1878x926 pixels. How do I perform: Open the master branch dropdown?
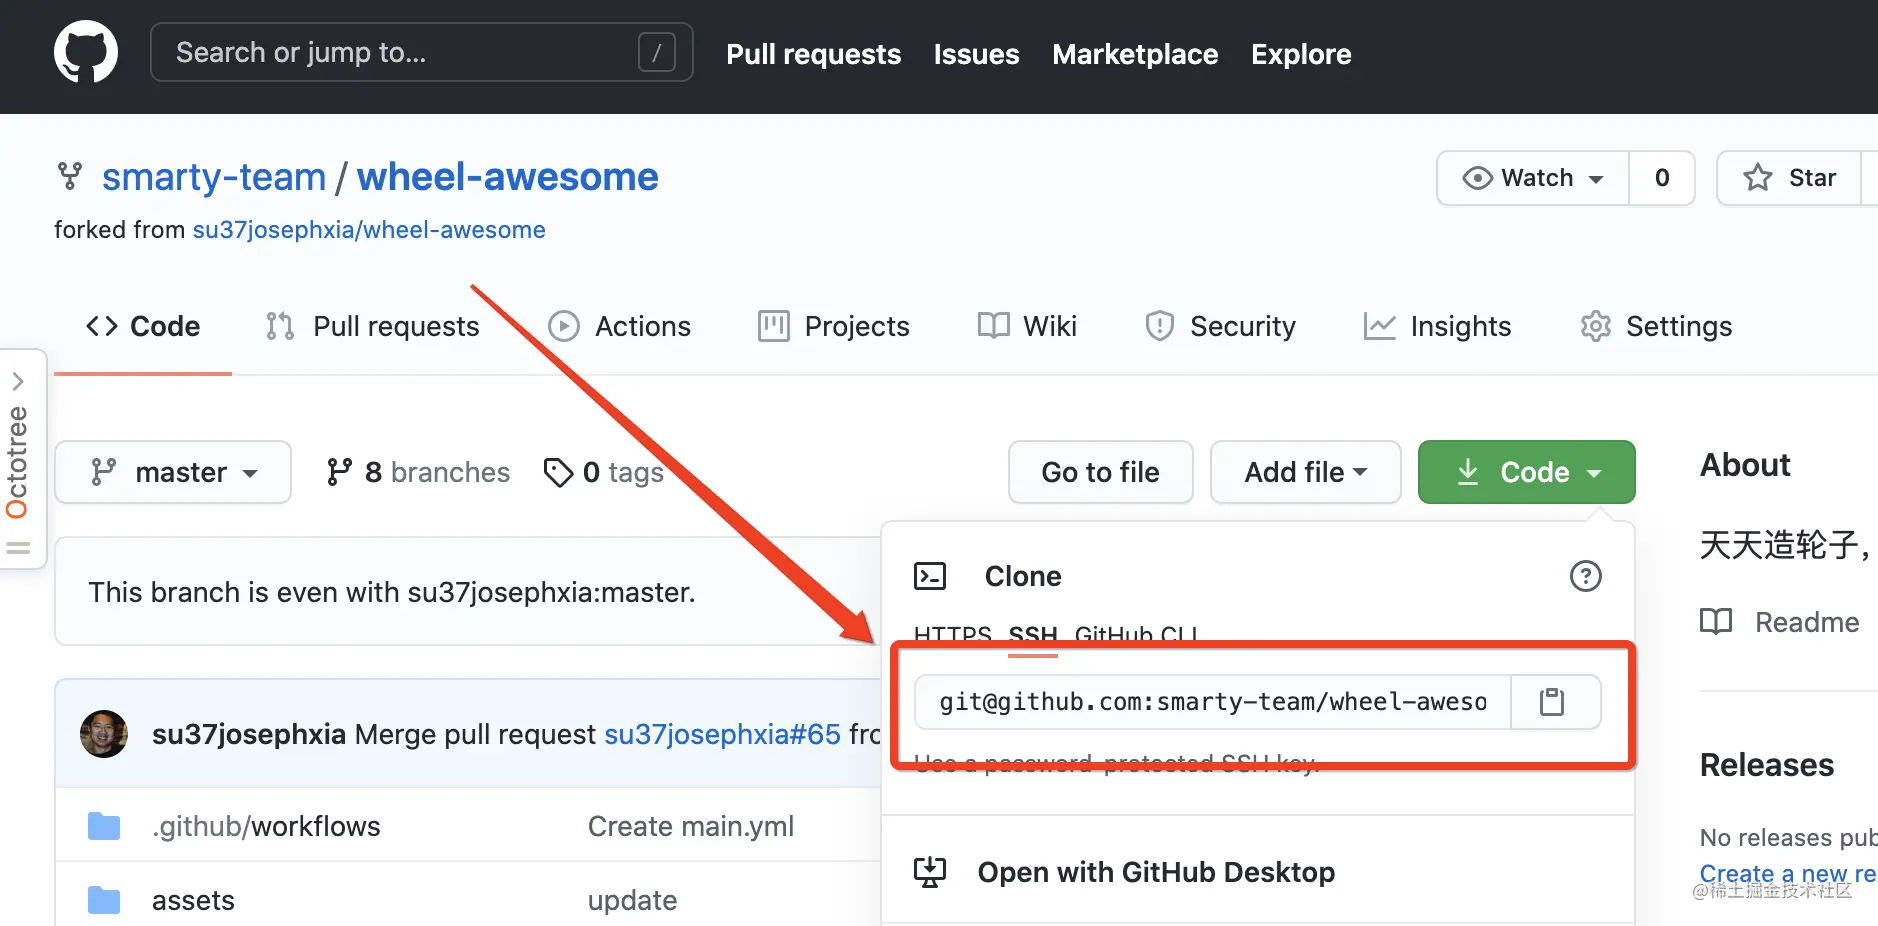pos(173,472)
